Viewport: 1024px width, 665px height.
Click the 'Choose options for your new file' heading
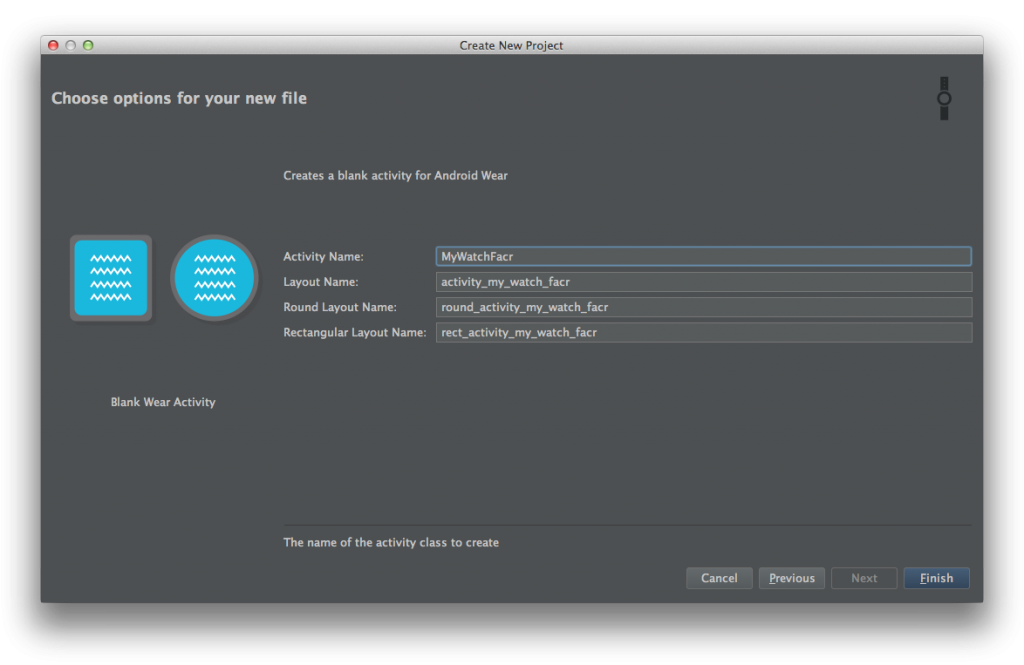[x=179, y=98]
